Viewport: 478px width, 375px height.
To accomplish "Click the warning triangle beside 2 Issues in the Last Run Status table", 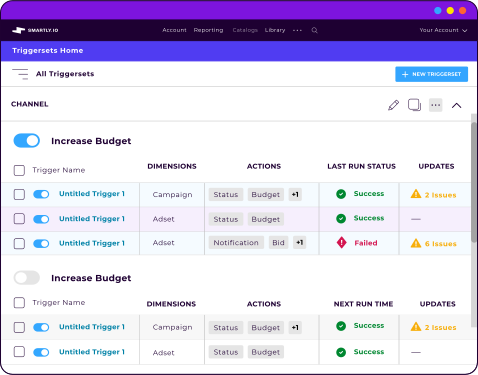I will [x=416, y=194].
